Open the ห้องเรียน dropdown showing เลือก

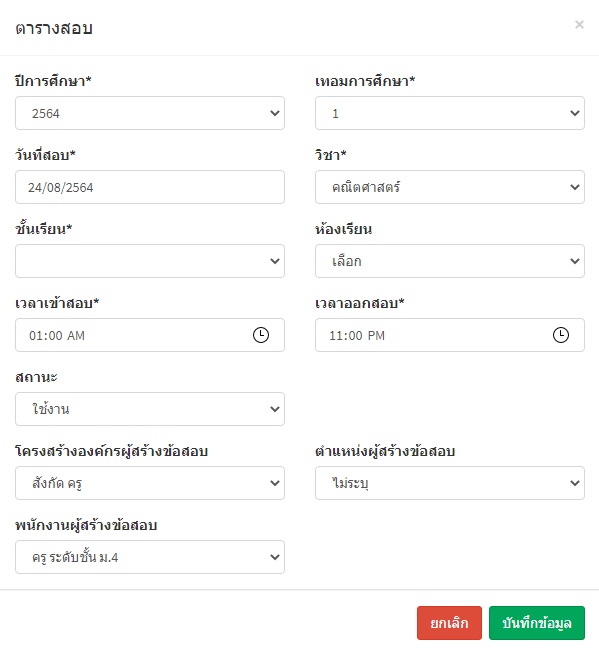click(450, 261)
